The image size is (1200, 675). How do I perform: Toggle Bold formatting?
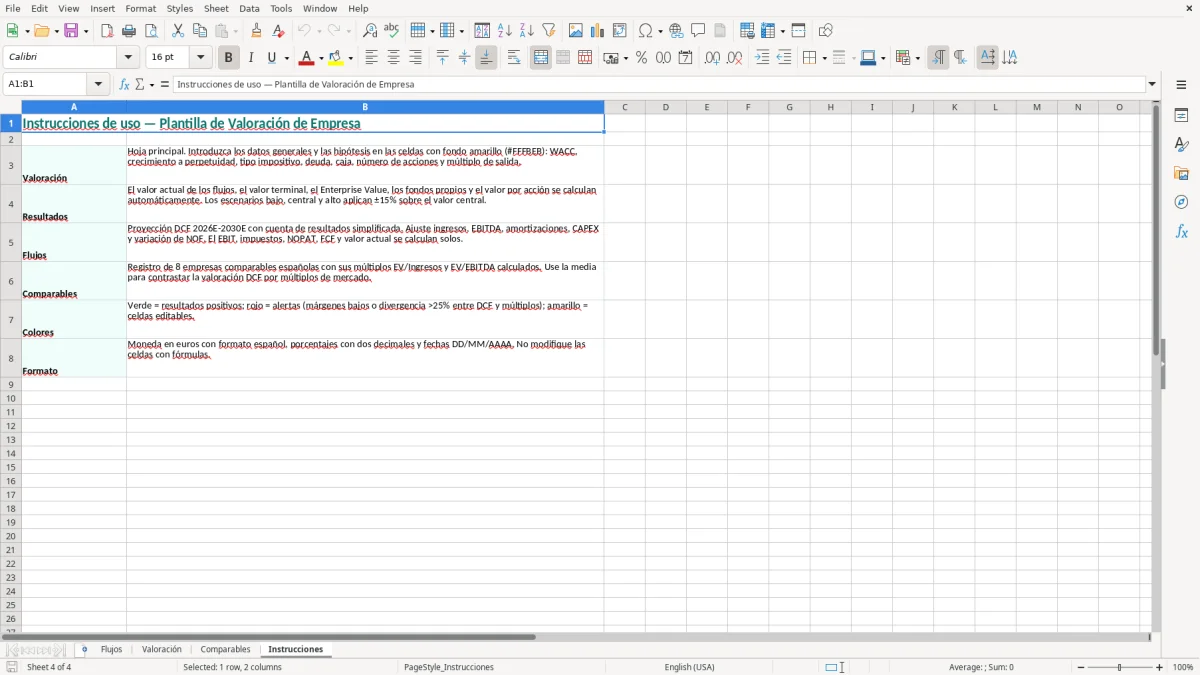point(229,58)
